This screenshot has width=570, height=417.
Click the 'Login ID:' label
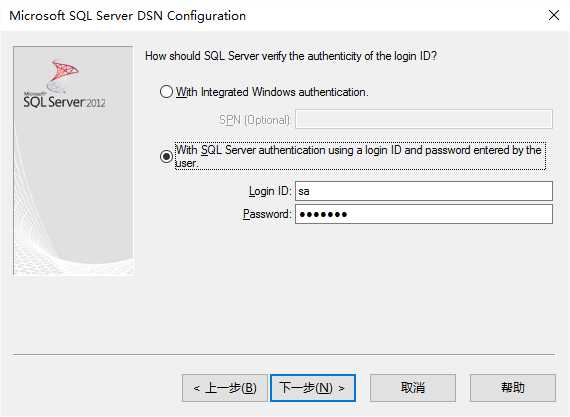click(x=270, y=191)
